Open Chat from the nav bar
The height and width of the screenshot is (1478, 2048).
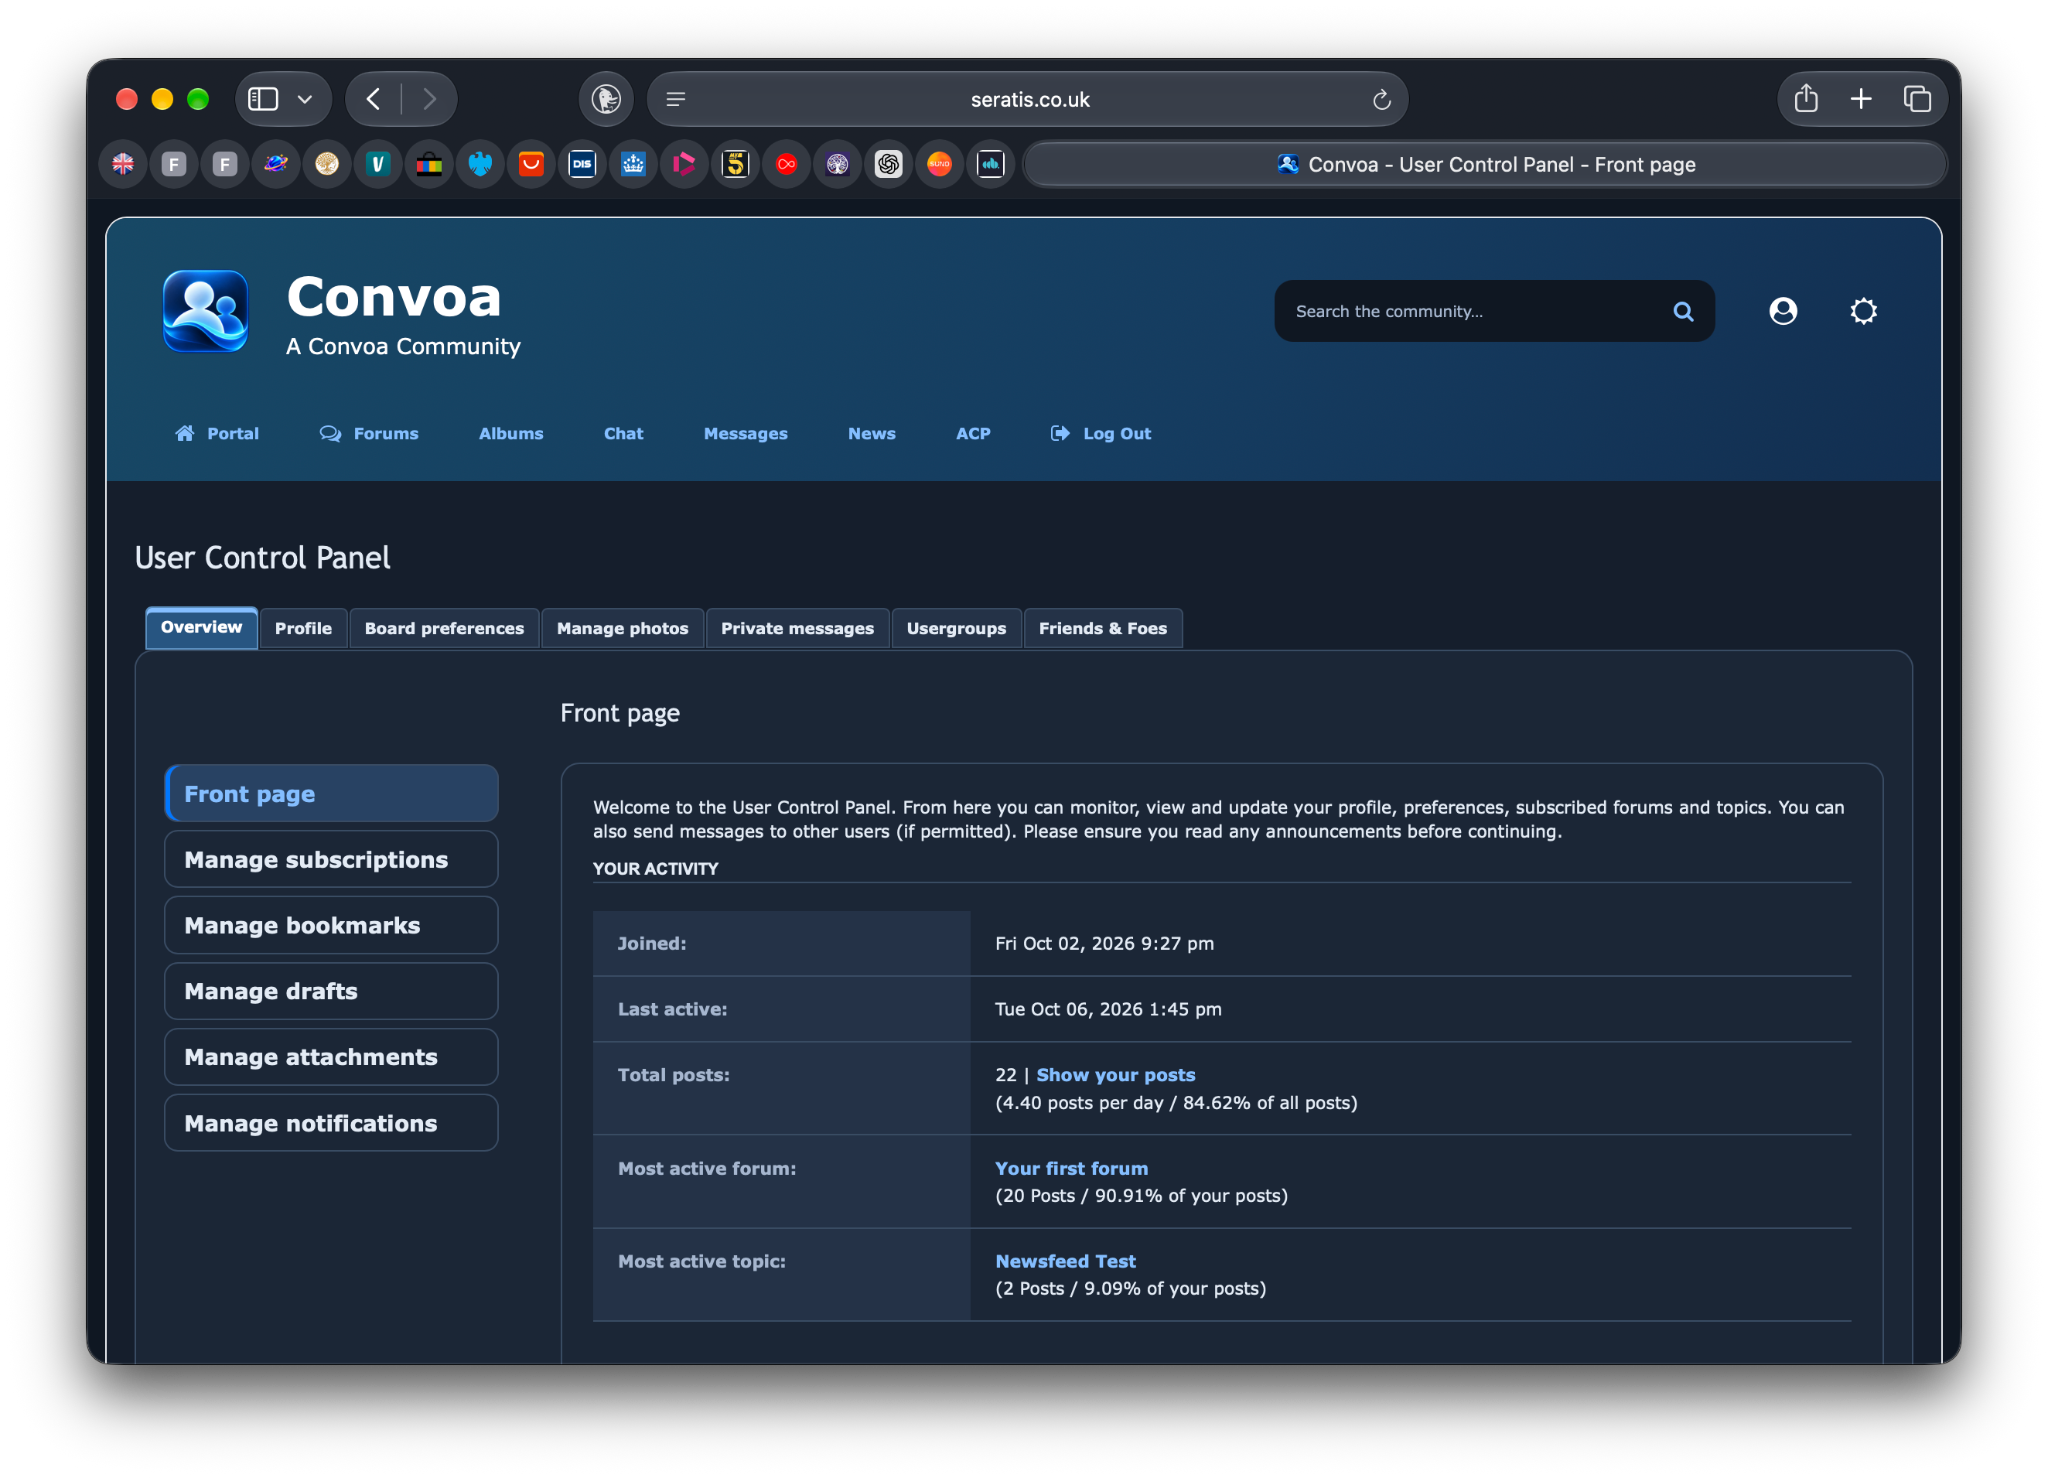point(623,433)
